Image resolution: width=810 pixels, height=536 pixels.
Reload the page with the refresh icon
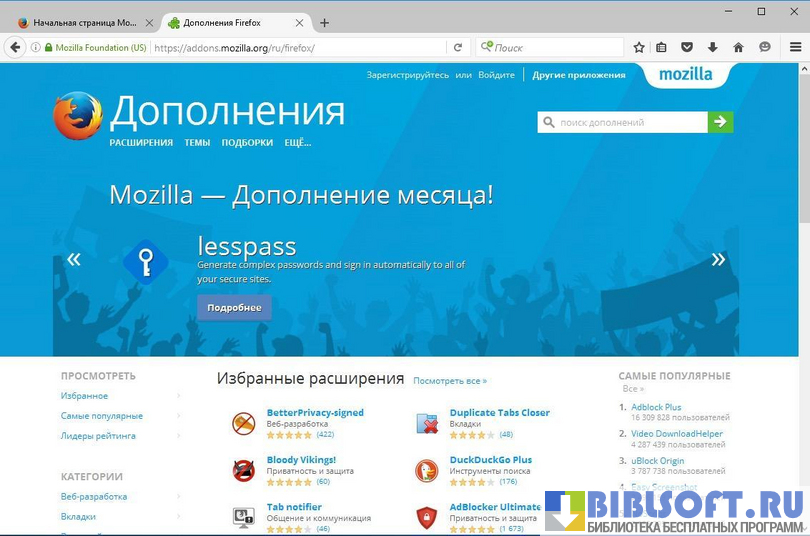click(458, 48)
